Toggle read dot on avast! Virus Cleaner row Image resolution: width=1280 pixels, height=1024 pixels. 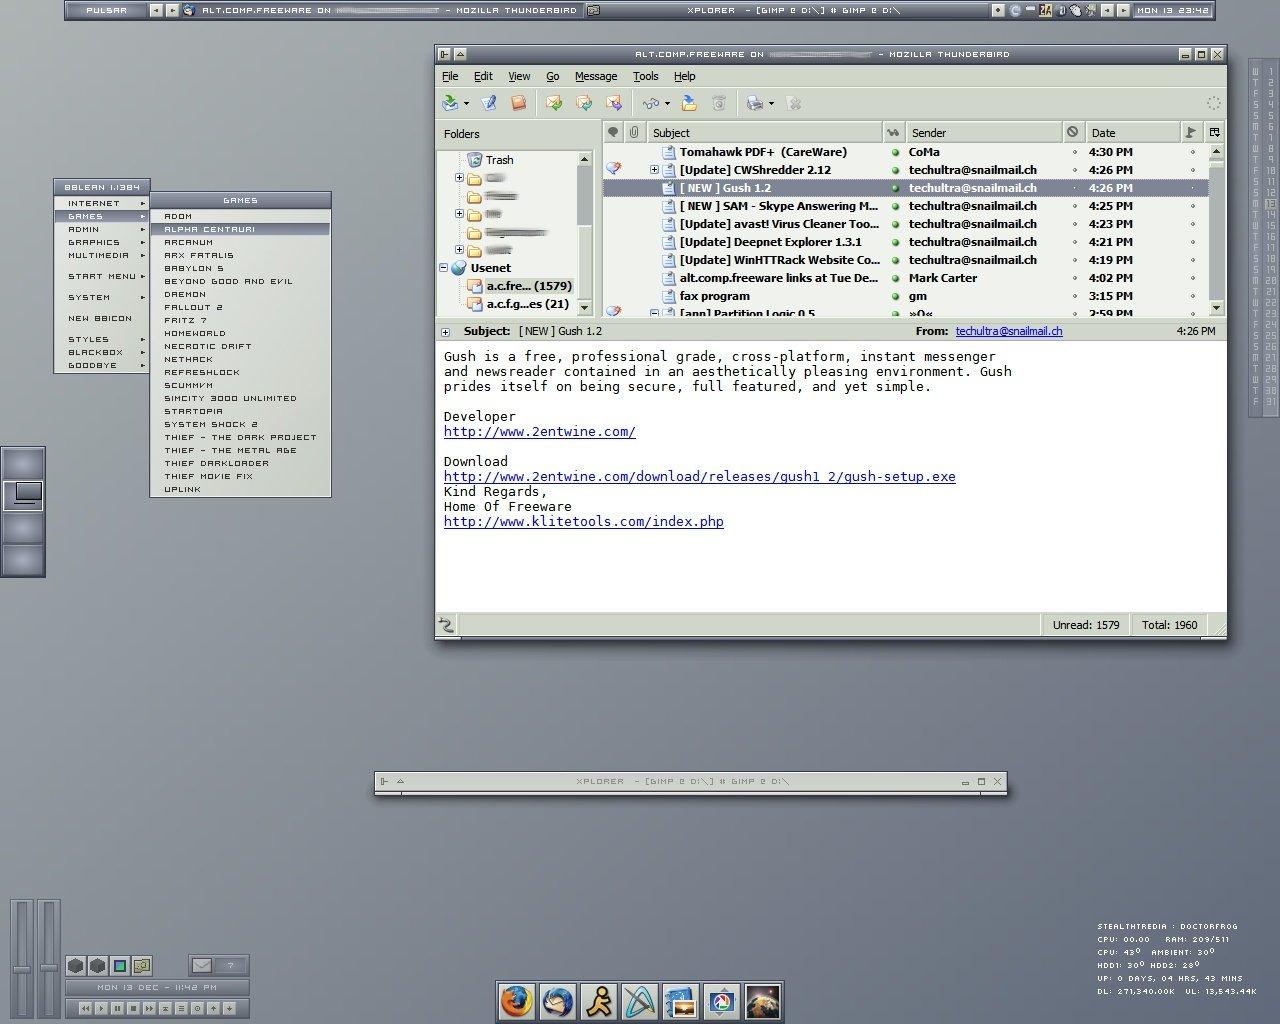pos(895,224)
